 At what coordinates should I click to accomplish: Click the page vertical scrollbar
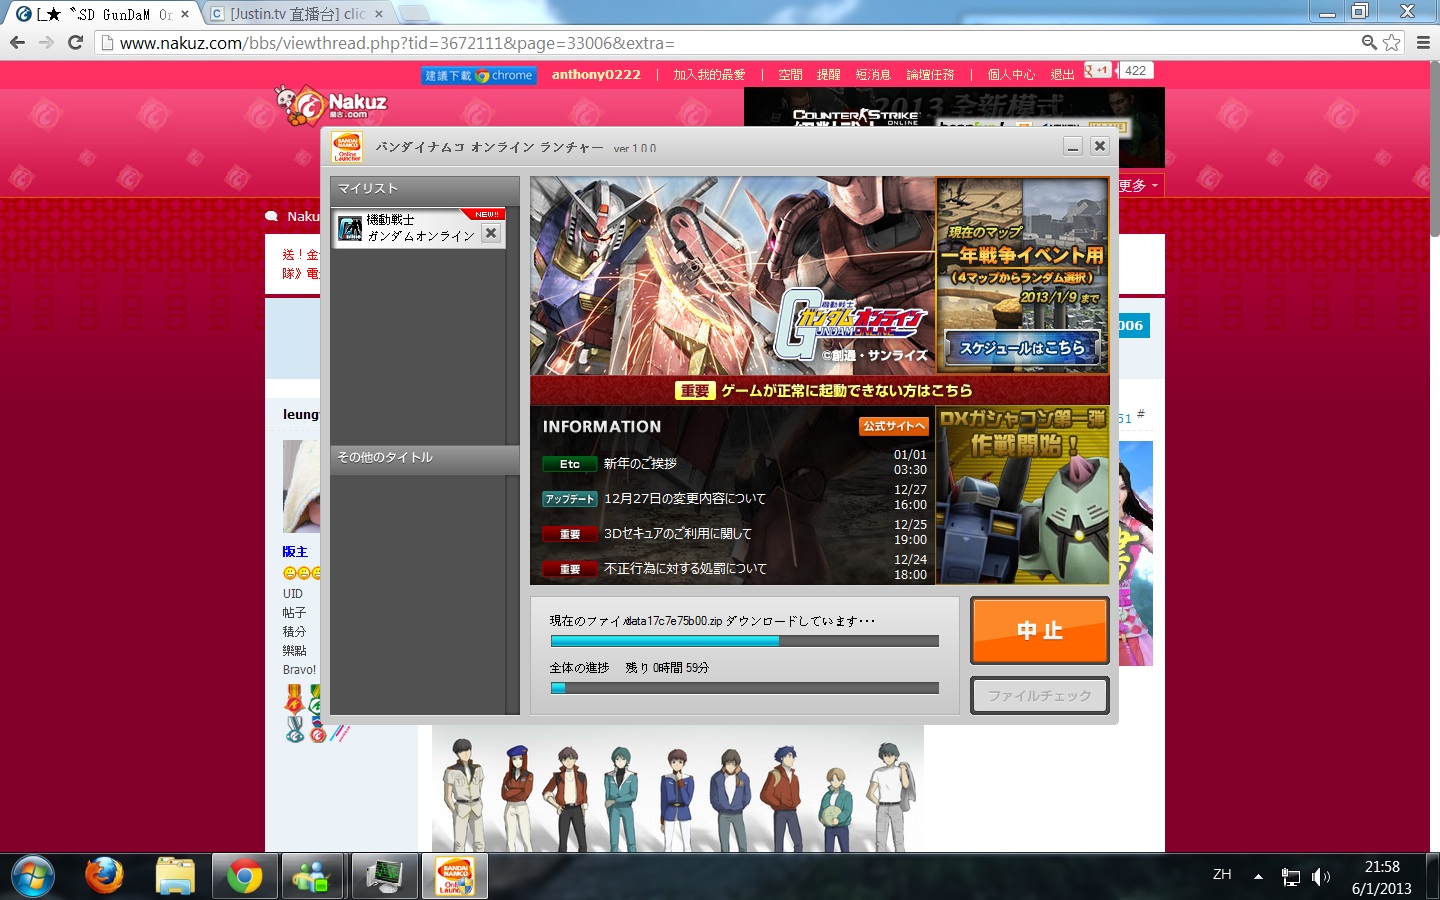(1433, 150)
